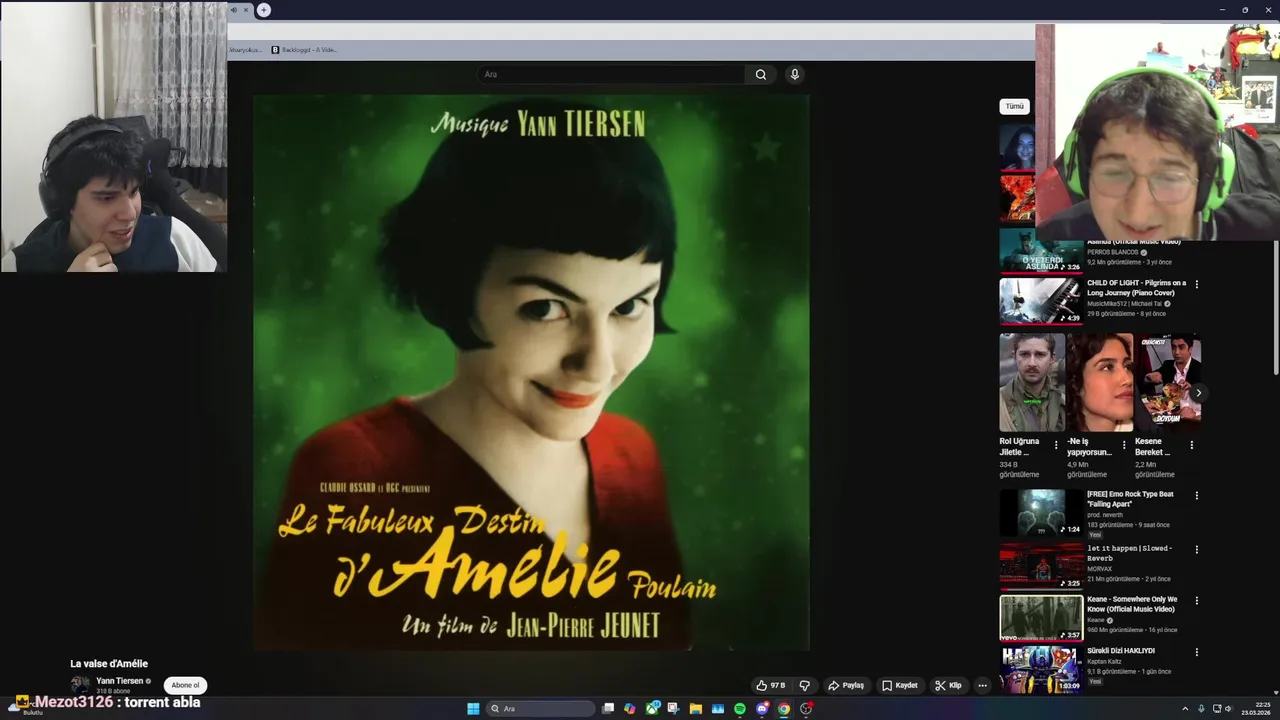Viewport: 1280px width, 720px height.
Task: Click the Windows taskbar Ara search box
Action: pyautogui.click(x=541, y=709)
